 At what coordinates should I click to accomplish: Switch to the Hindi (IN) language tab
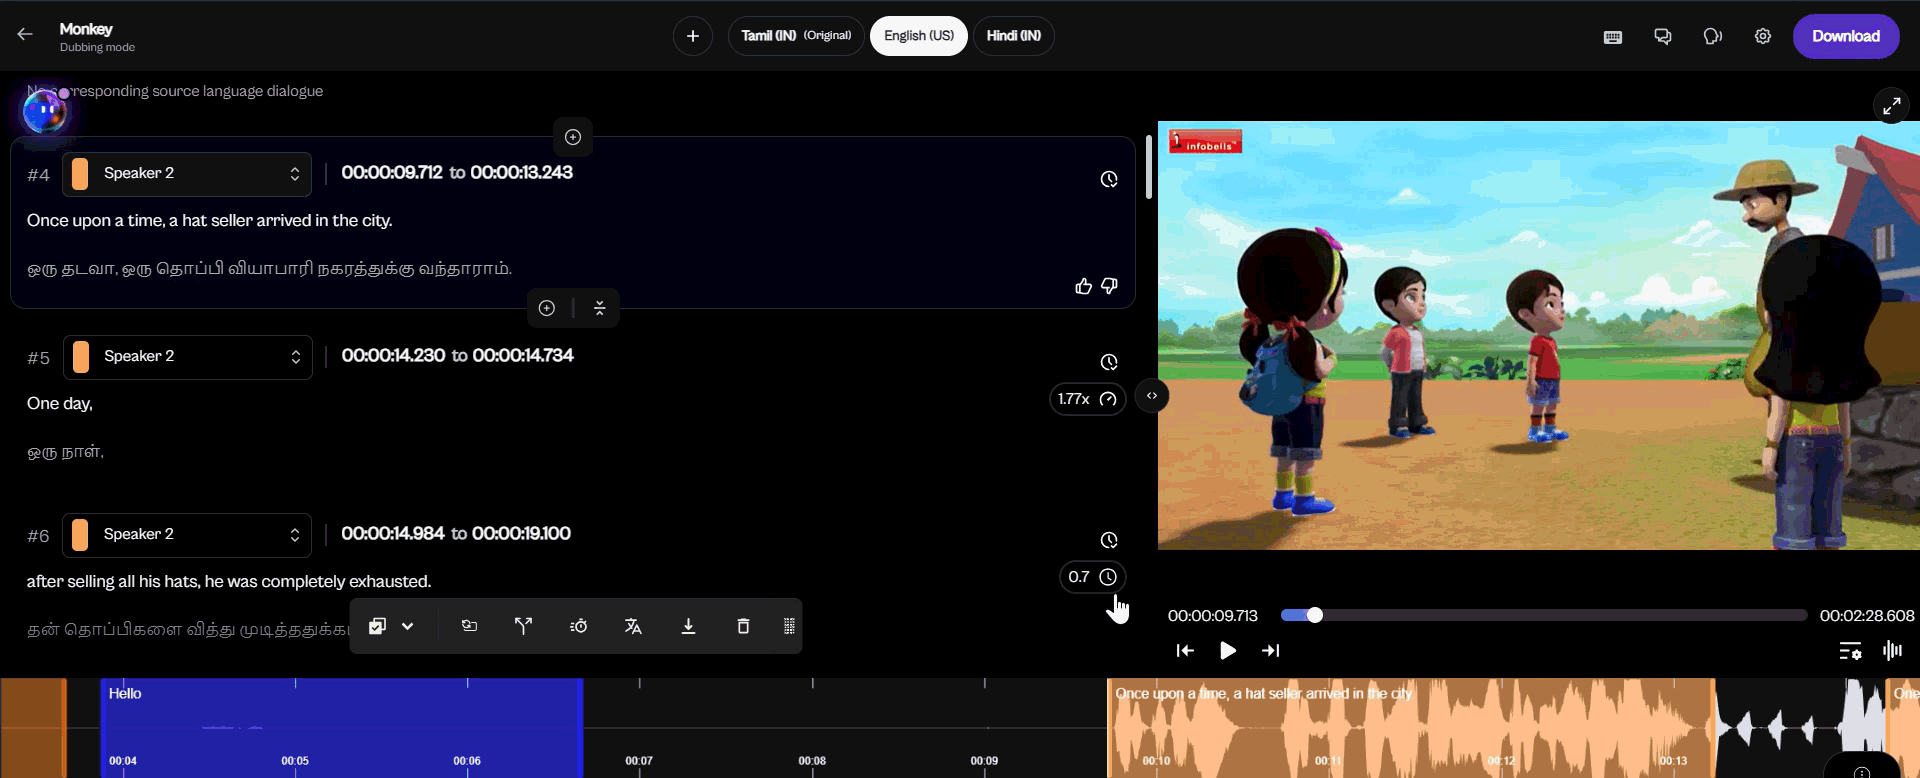tap(1013, 36)
